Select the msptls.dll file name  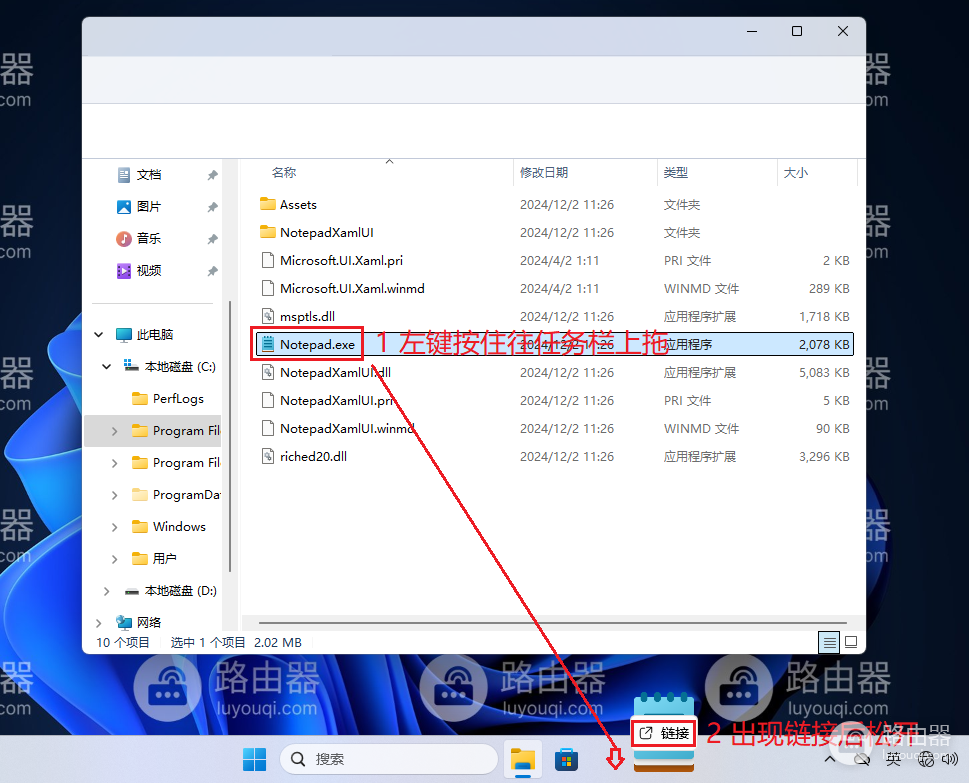point(307,317)
